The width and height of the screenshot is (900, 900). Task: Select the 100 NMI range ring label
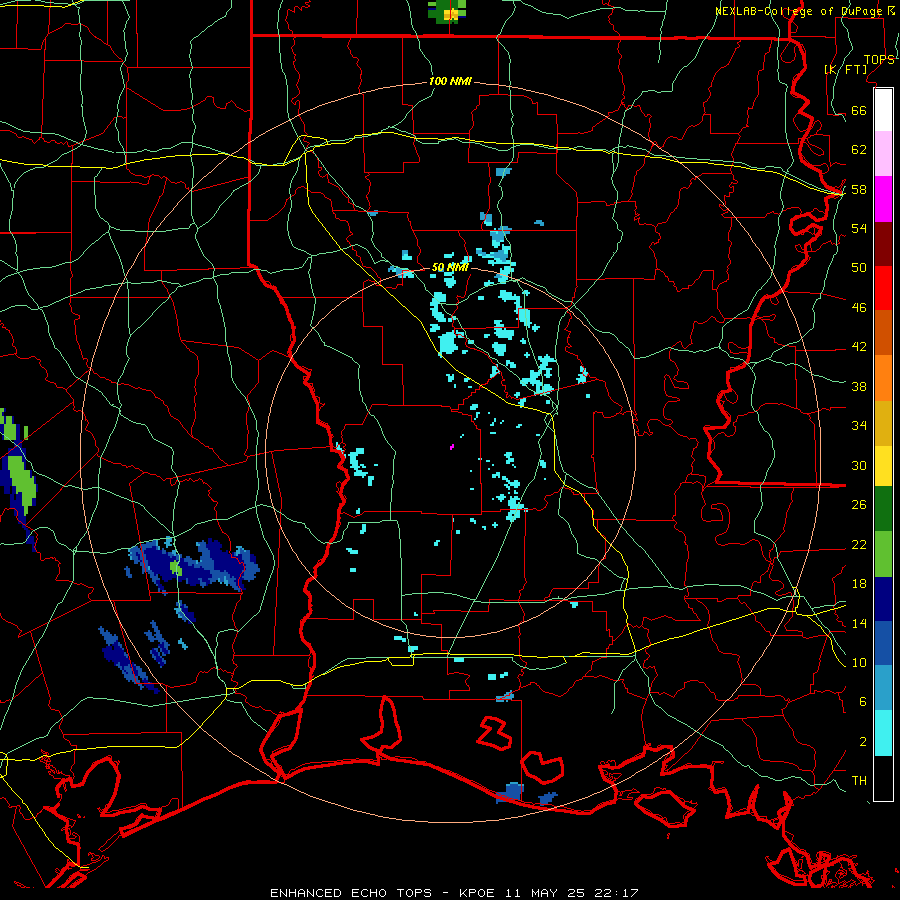(450, 82)
